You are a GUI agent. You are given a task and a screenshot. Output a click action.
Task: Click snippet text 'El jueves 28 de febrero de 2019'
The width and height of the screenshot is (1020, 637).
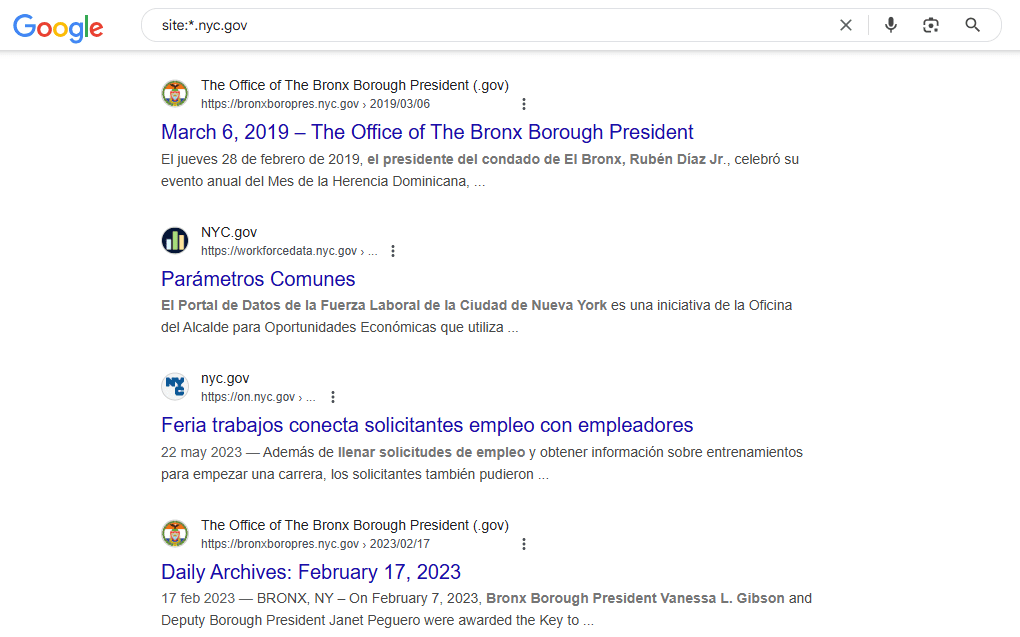tap(260, 159)
